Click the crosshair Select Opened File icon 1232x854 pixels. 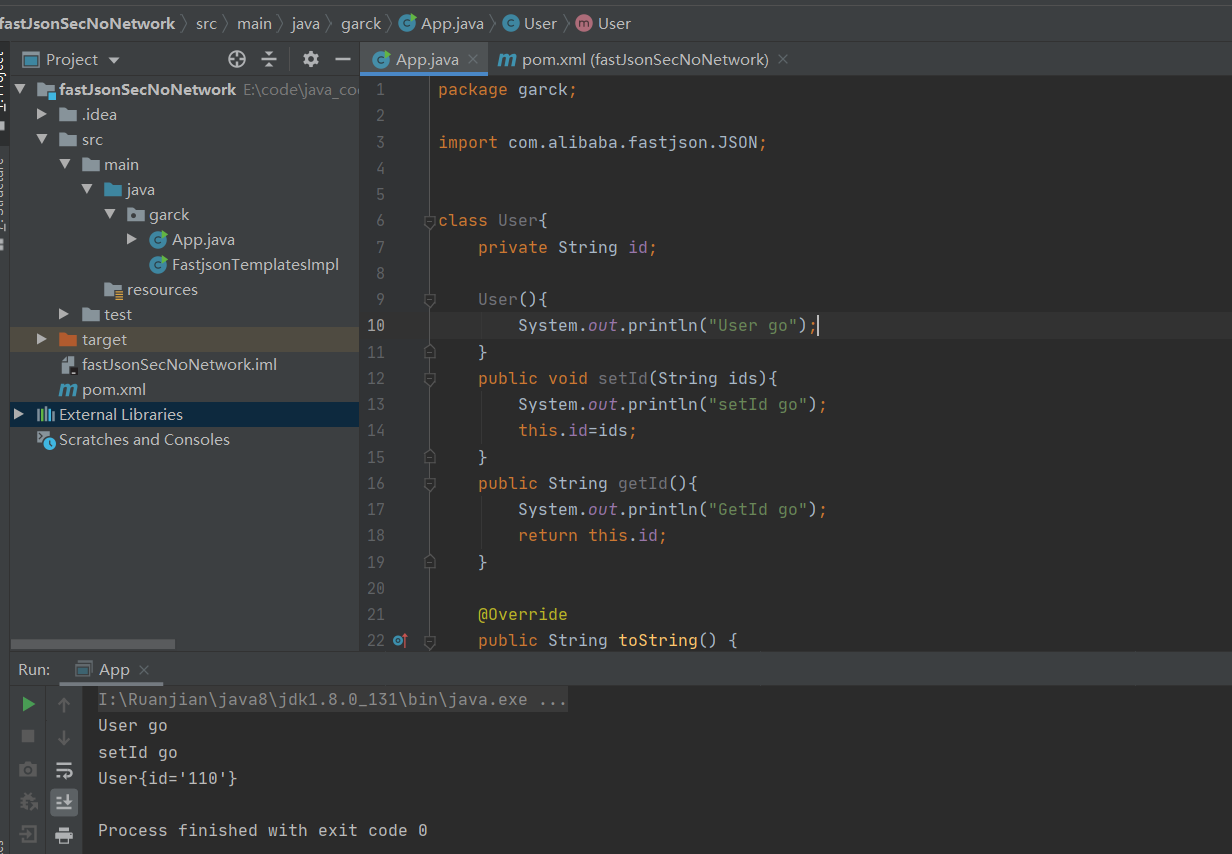[x=237, y=59]
